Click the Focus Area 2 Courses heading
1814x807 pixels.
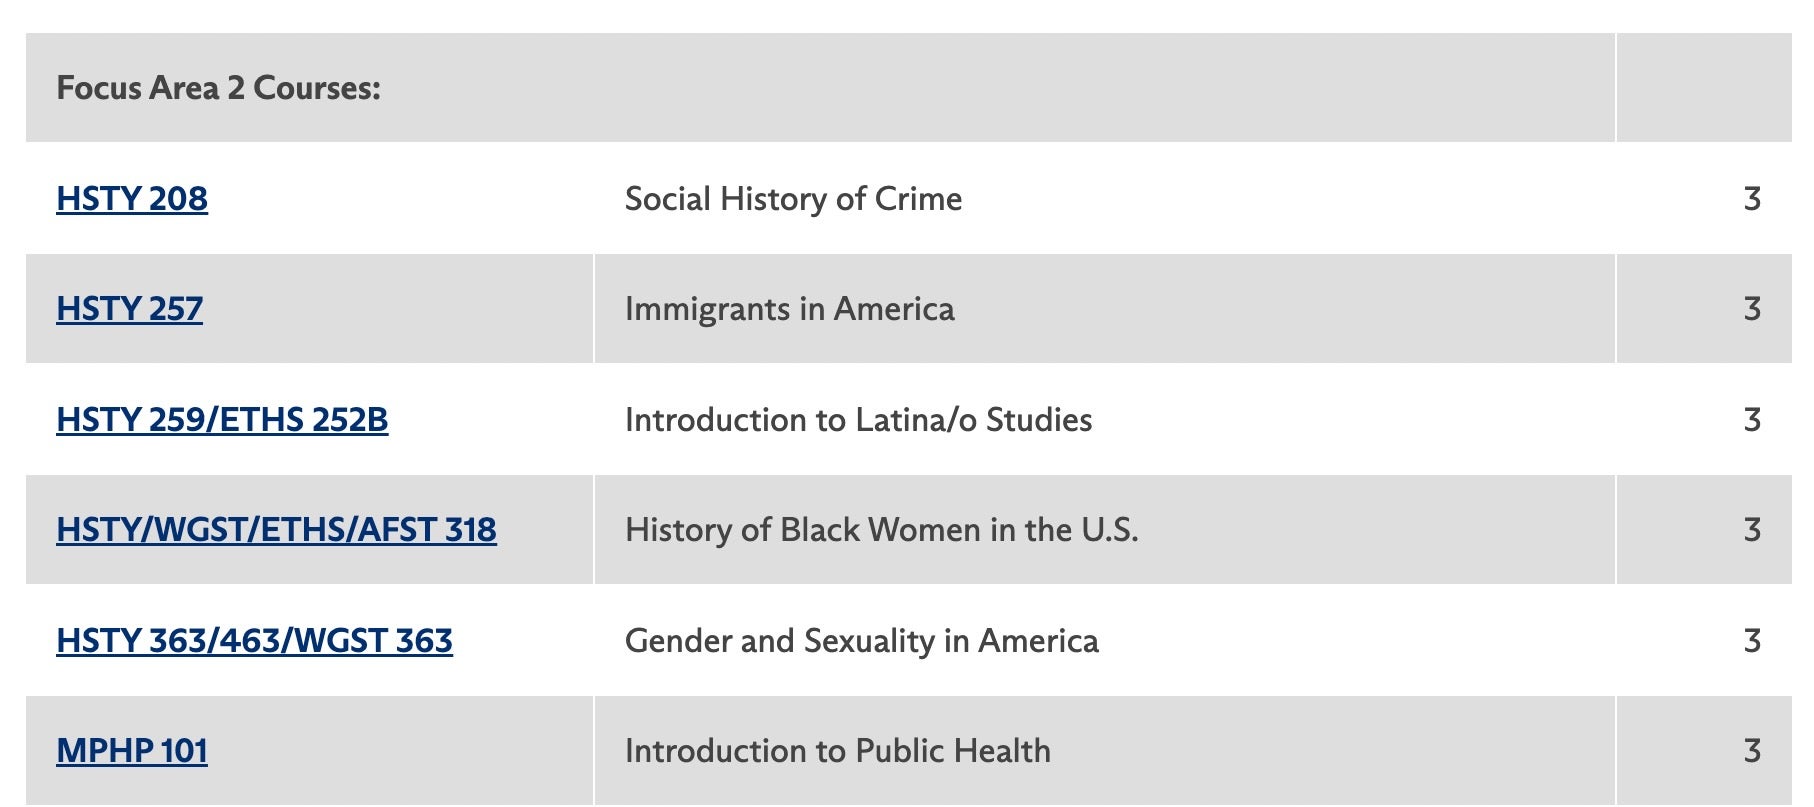(x=218, y=88)
